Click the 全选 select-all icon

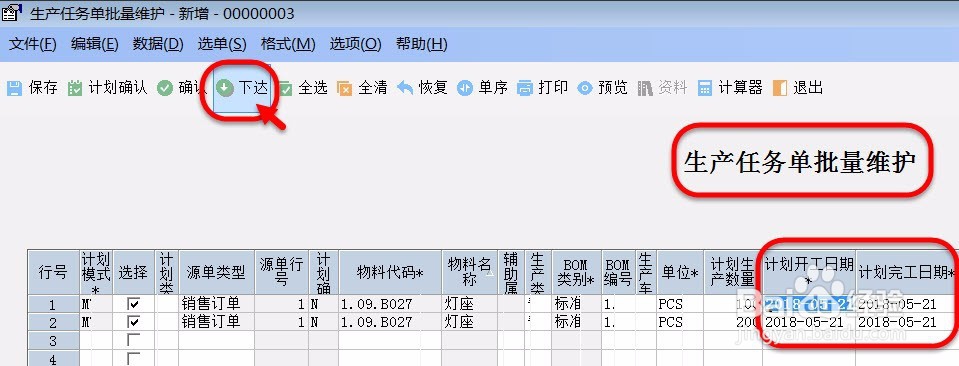click(x=285, y=89)
